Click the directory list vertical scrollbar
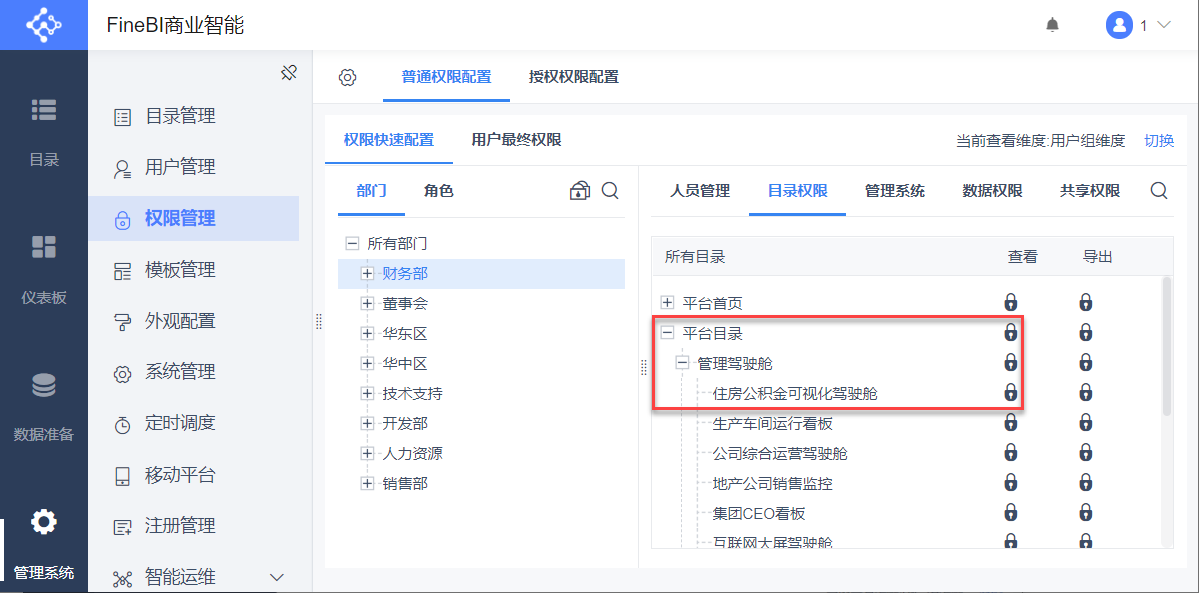 pyautogui.click(x=1166, y=345)
